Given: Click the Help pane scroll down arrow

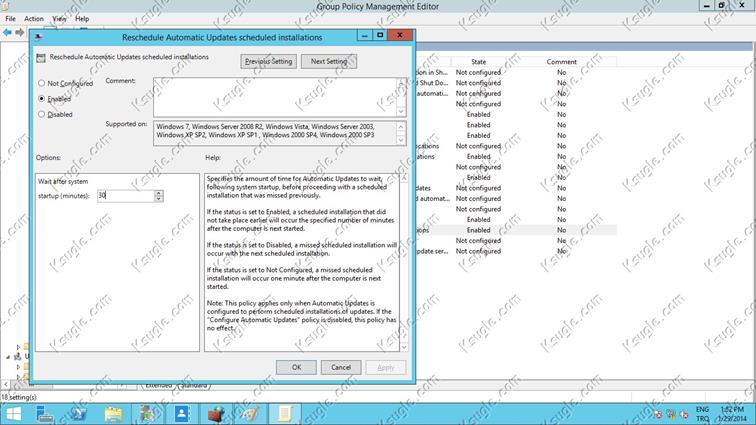Looking at the screenshot, I should (x=404, y=347).
